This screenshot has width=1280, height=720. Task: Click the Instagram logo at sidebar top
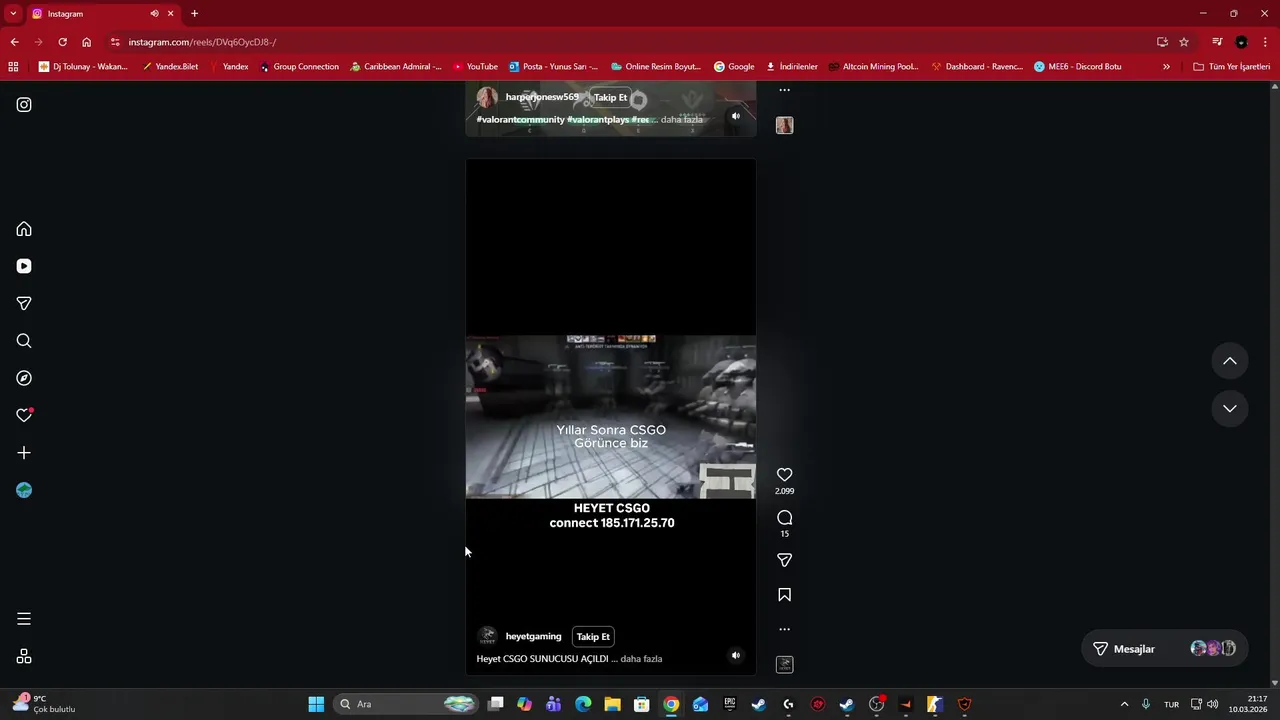coord(24,105)
